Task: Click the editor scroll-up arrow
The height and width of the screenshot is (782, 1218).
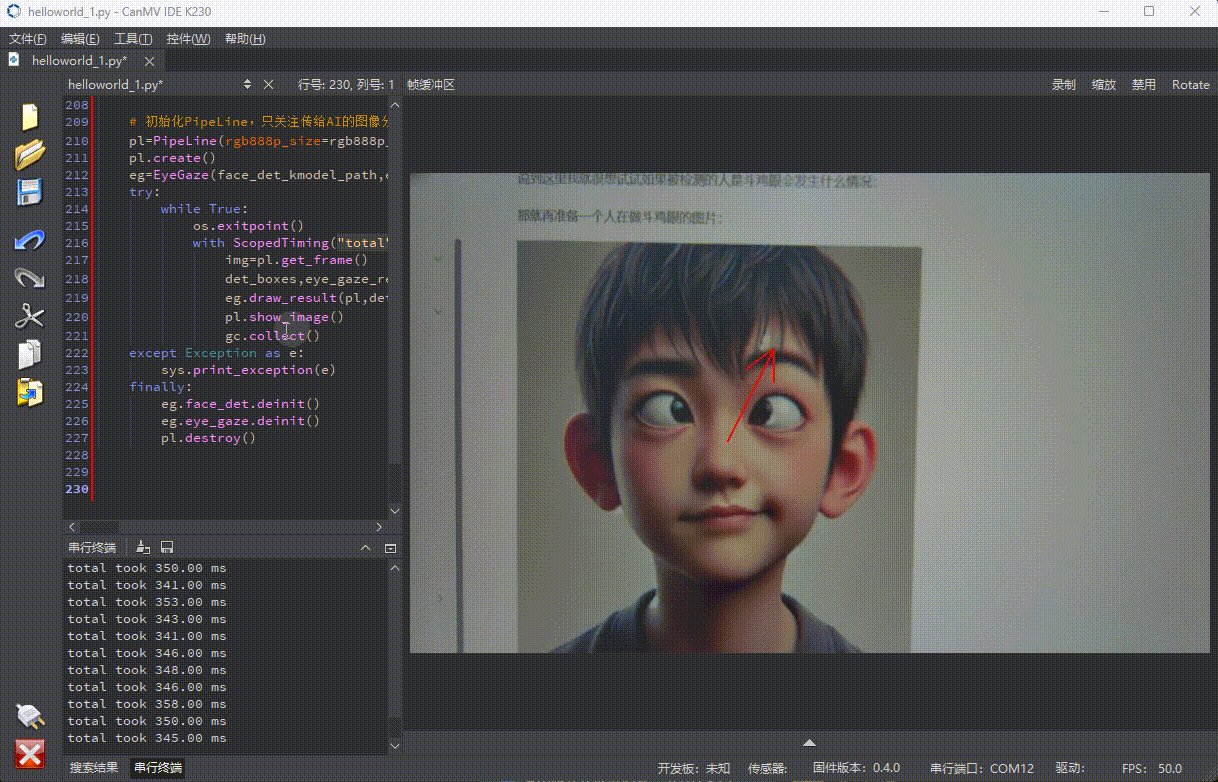Action: tap(394, 104)
